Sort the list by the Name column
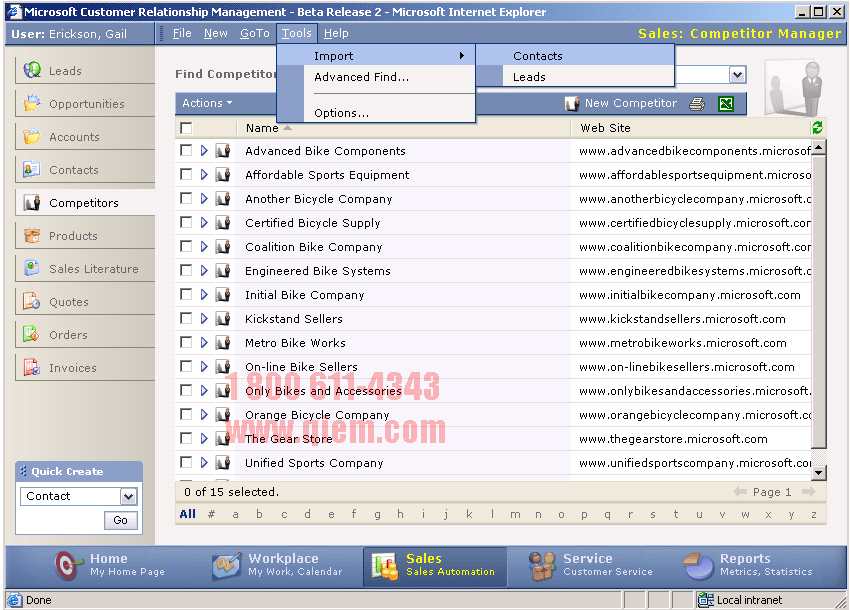The image size is (850, 610). coord(262,128)
